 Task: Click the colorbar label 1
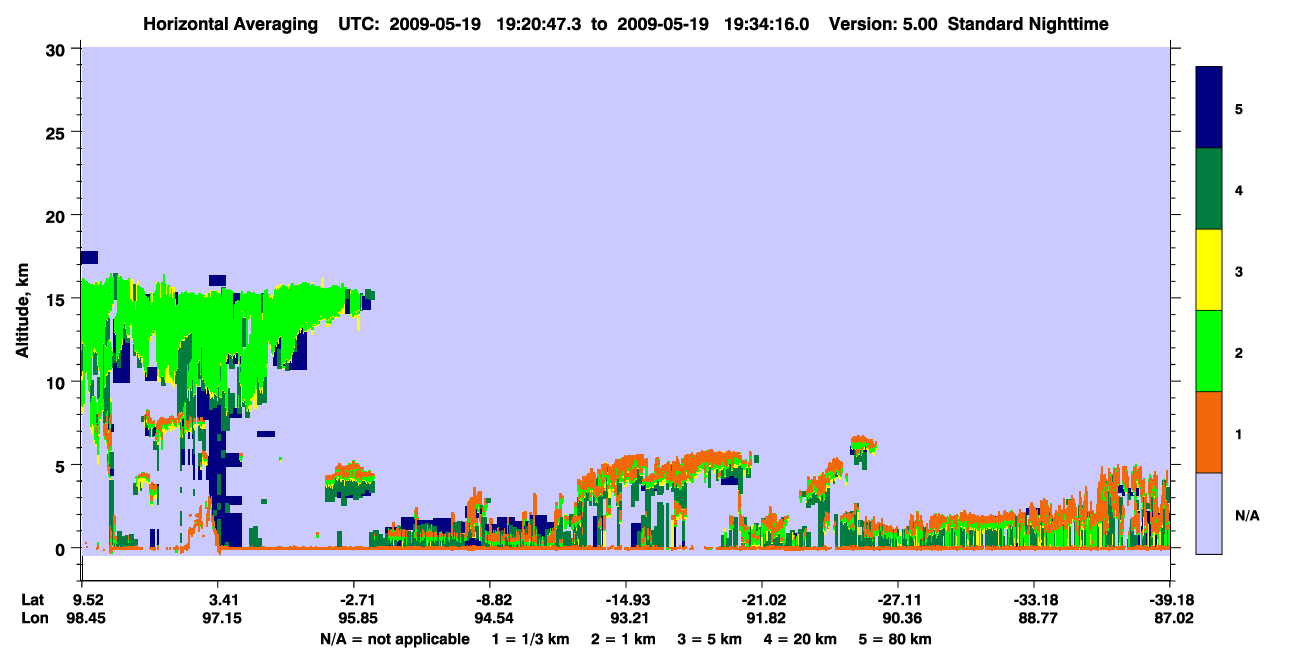[1239, 433]
